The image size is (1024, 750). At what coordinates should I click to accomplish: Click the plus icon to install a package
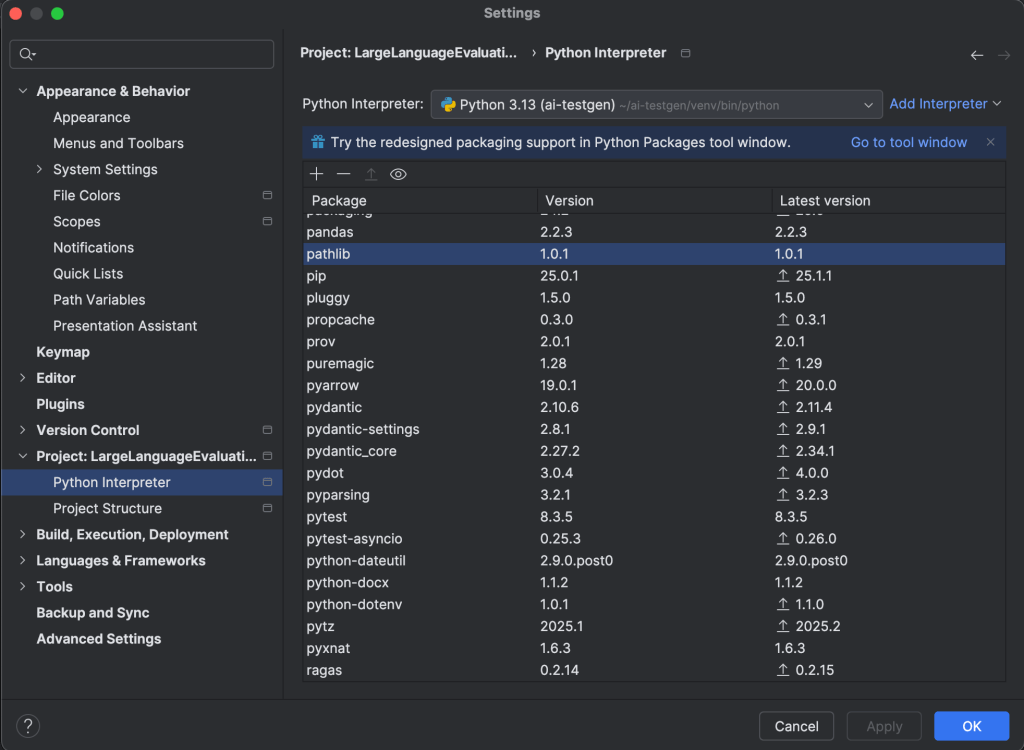(x=317, y=174)
